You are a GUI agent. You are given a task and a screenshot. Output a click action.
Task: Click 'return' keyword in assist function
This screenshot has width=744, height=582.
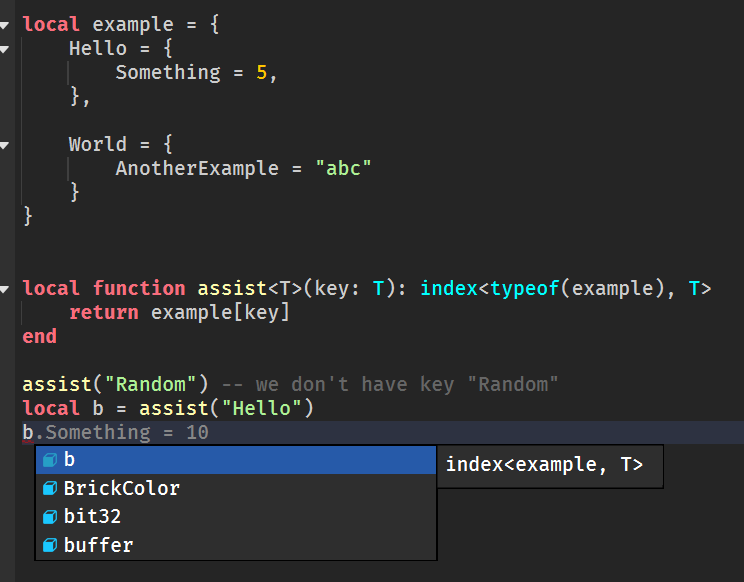coord(104,313)
